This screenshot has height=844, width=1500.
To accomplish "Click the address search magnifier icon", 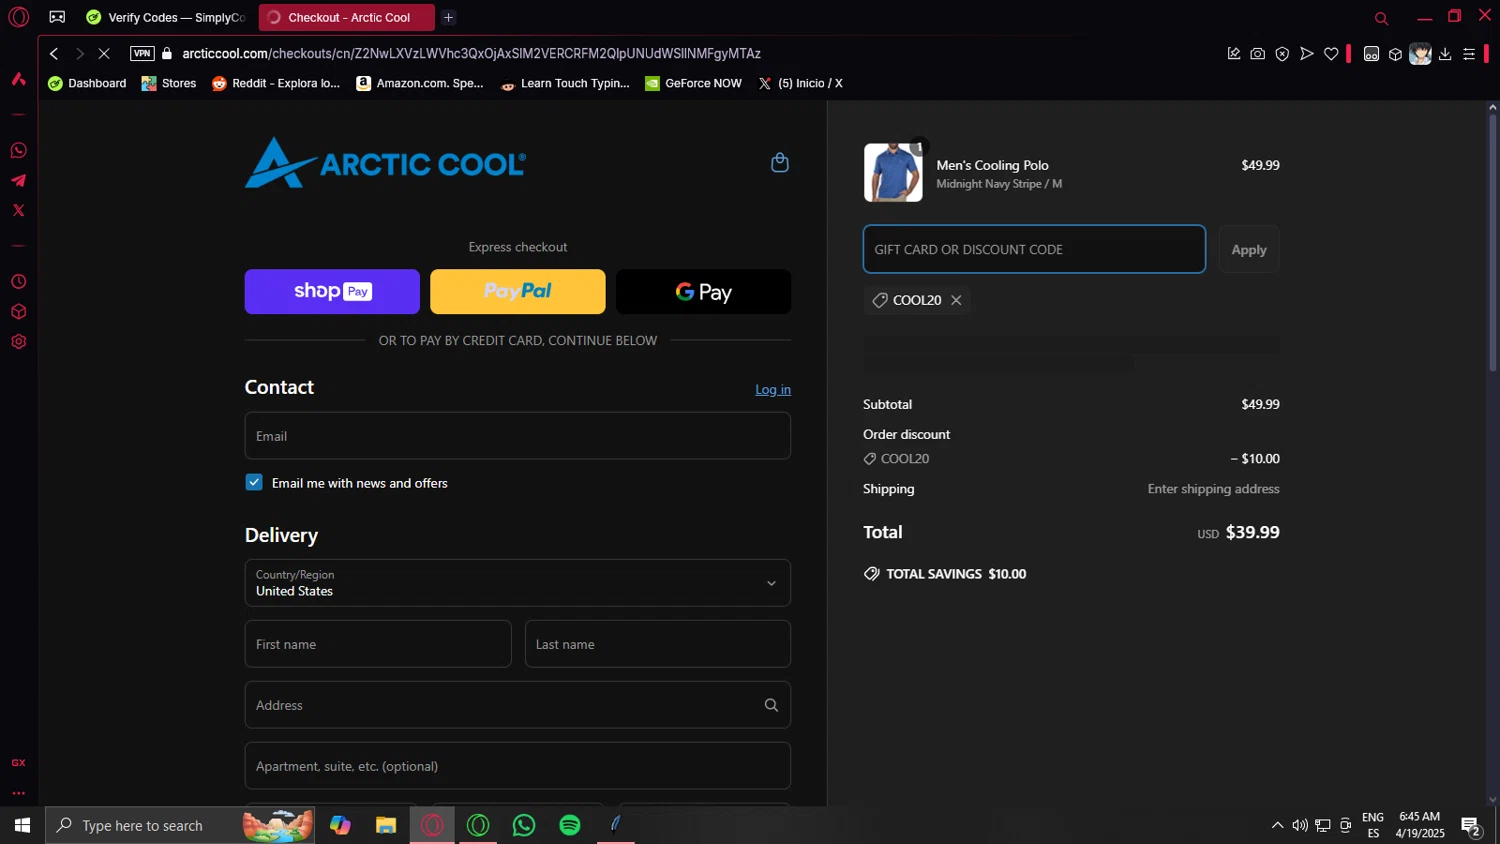I will [771, 705].
